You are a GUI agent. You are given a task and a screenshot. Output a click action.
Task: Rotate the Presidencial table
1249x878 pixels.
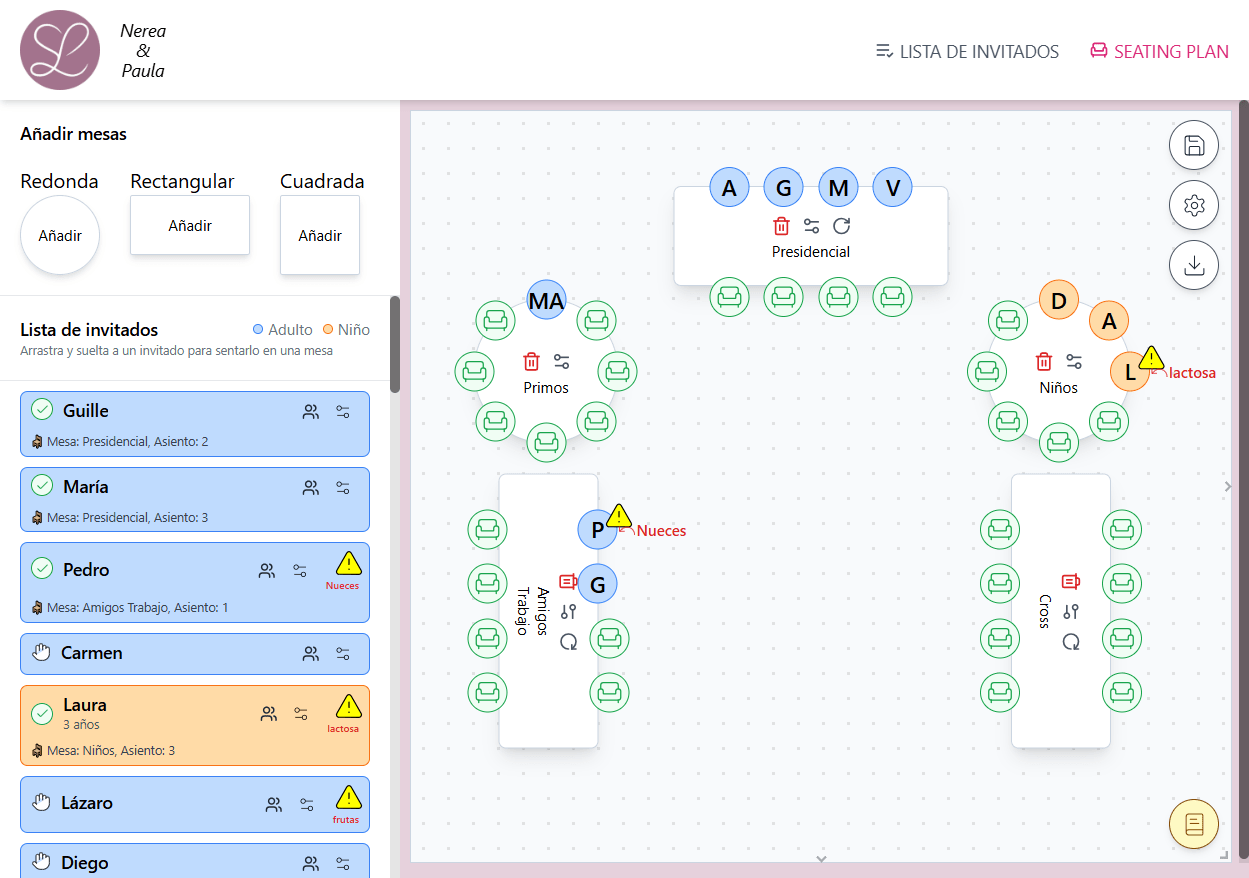(842, 225)
